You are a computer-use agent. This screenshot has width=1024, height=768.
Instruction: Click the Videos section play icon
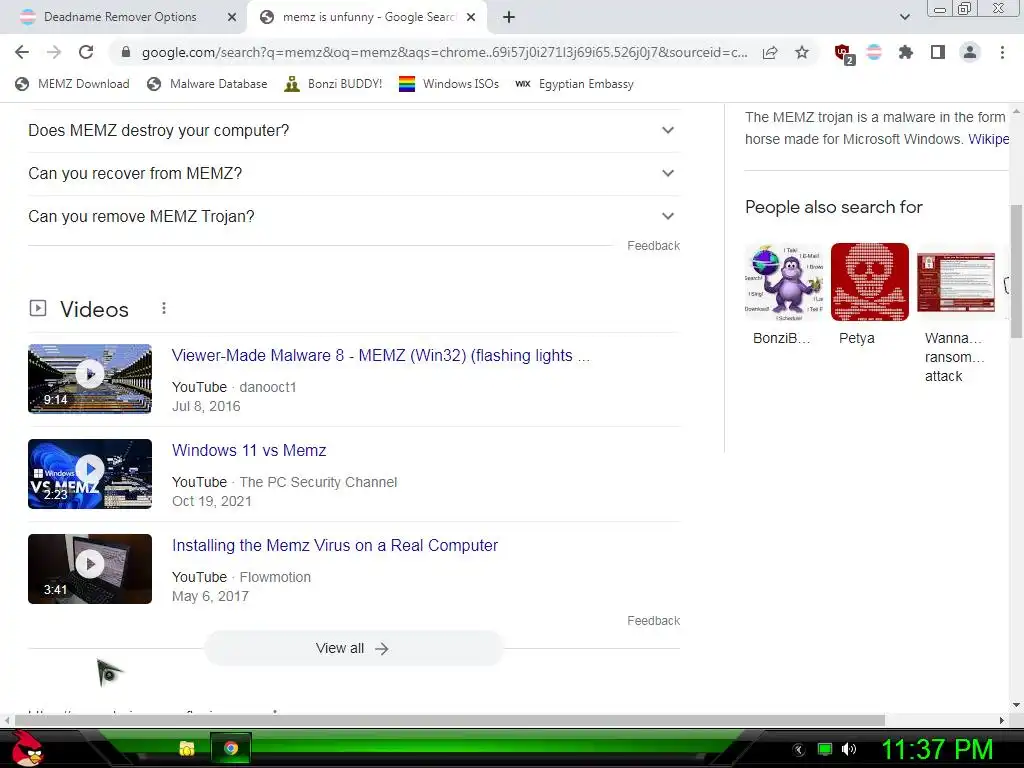click(x=38, y=308)
